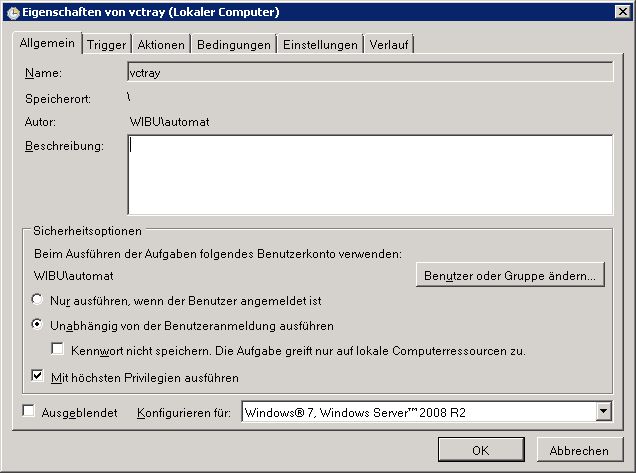The height and width of the screenshot is (473, 636).
Task: Click the Windows 7, Windows Server 2008 R2 combo box
Action: pyautogui.click(x=418, y=411)
